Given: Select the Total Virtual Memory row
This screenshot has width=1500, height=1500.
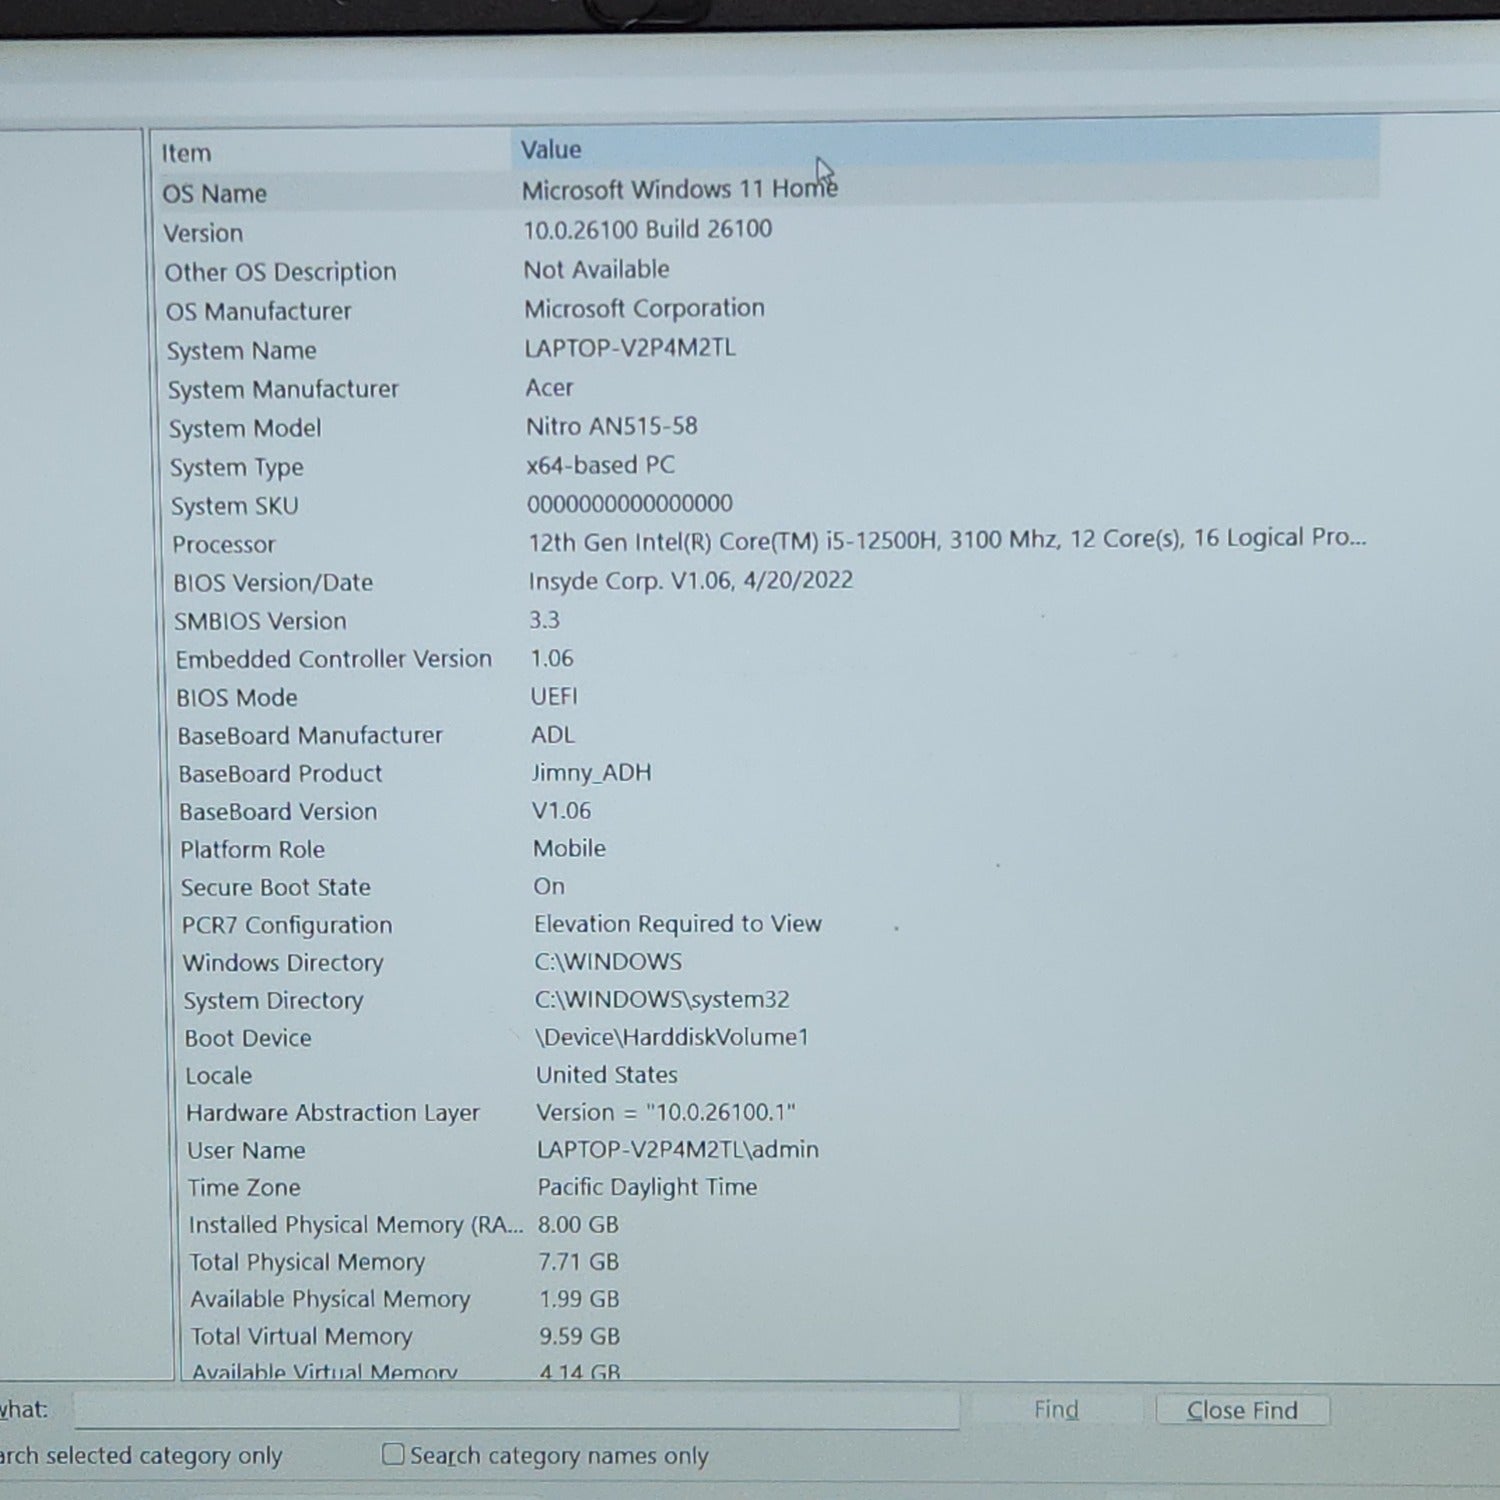Looking at the screenshot, I should (x=301, y=1337).
